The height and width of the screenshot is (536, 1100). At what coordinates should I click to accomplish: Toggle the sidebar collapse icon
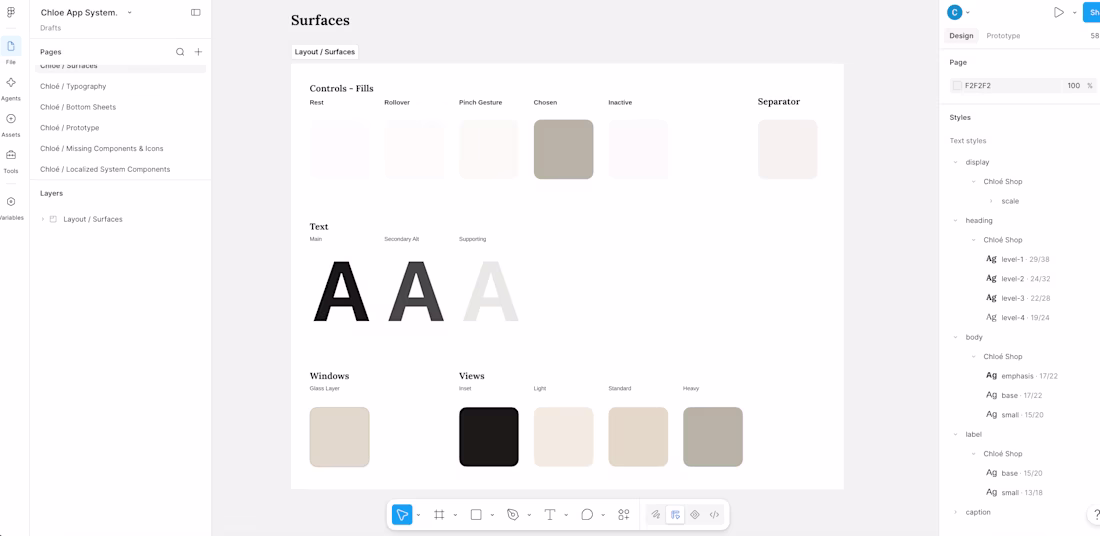pyautogui.click(x=196, y=13)
